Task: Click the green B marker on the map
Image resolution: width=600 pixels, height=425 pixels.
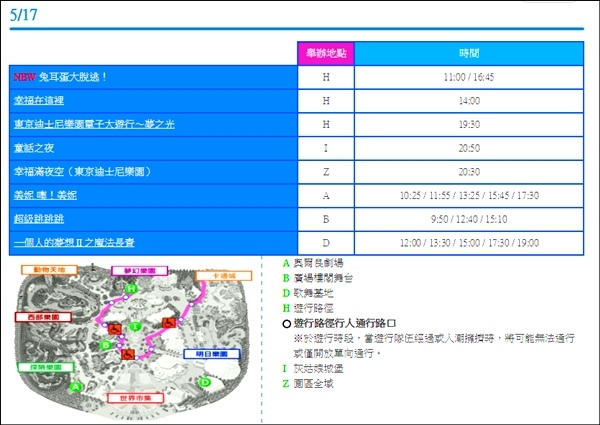Action: [106, 345]
